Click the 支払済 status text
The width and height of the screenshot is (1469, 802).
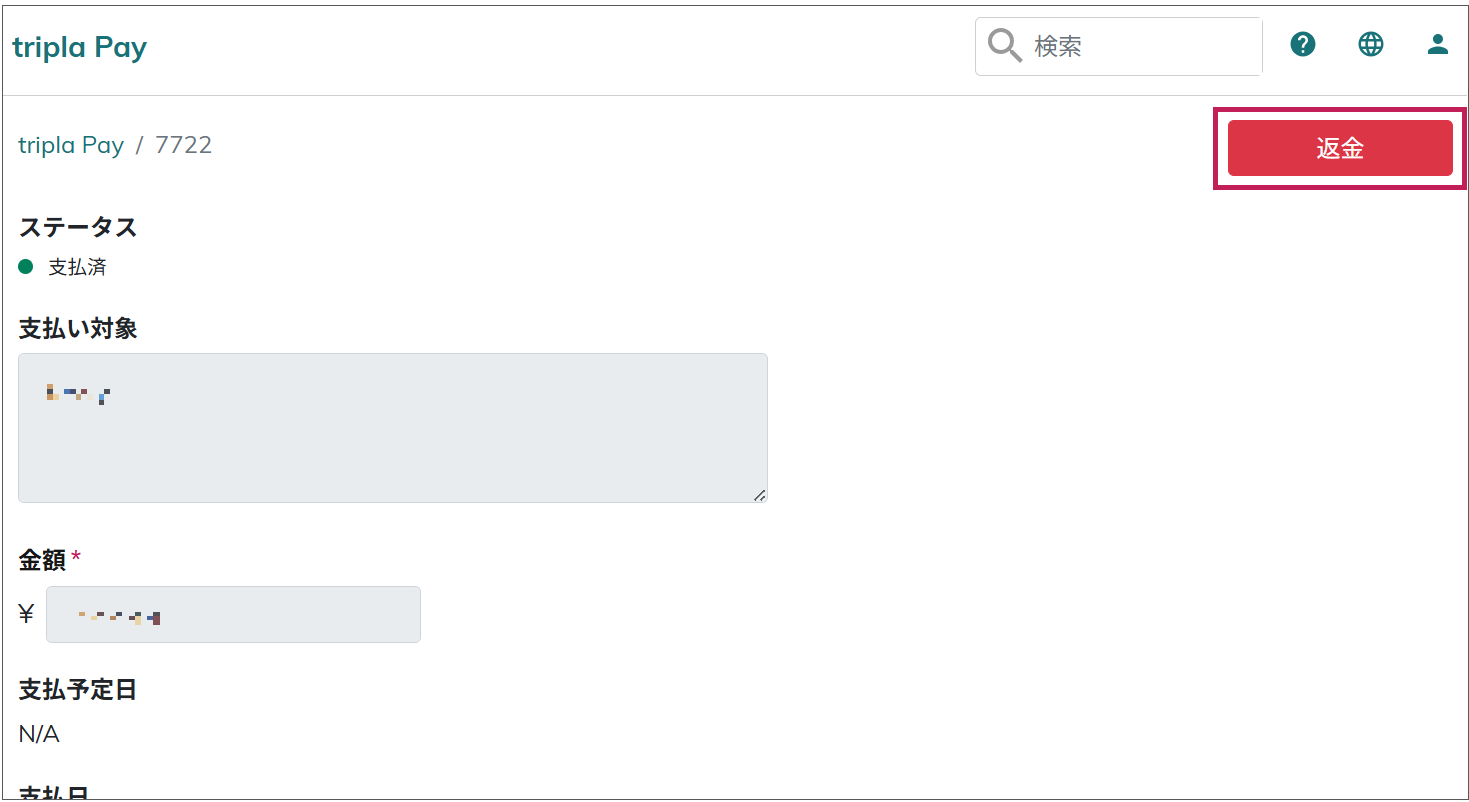(x=77, y=267)
